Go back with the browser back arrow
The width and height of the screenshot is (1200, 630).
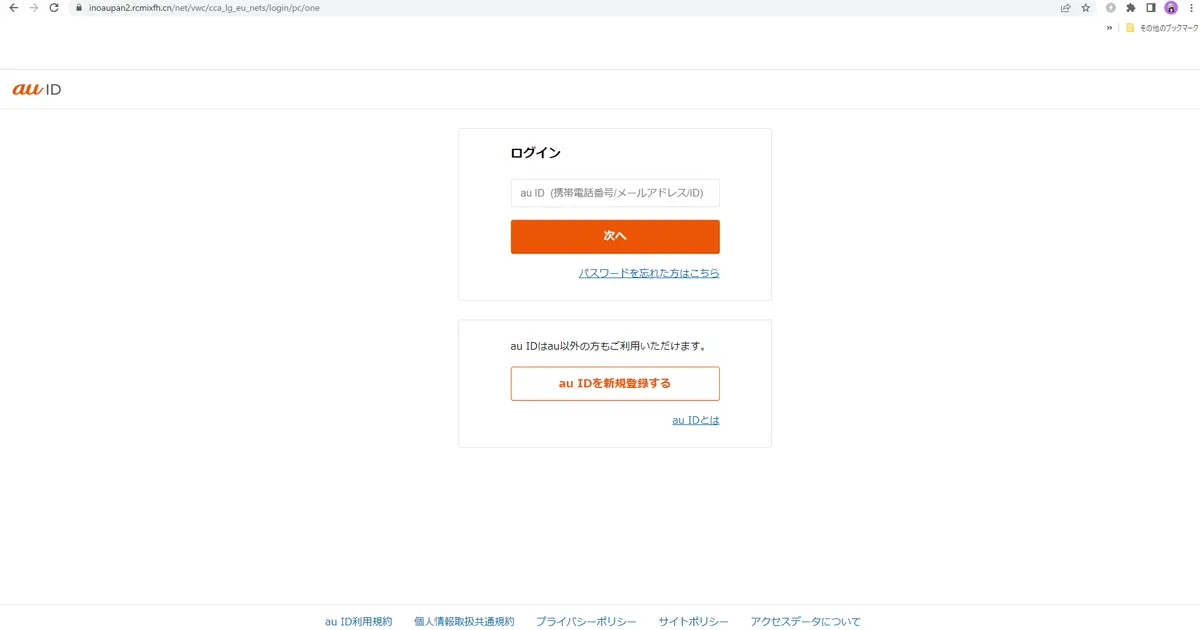[x=13, y=8]
